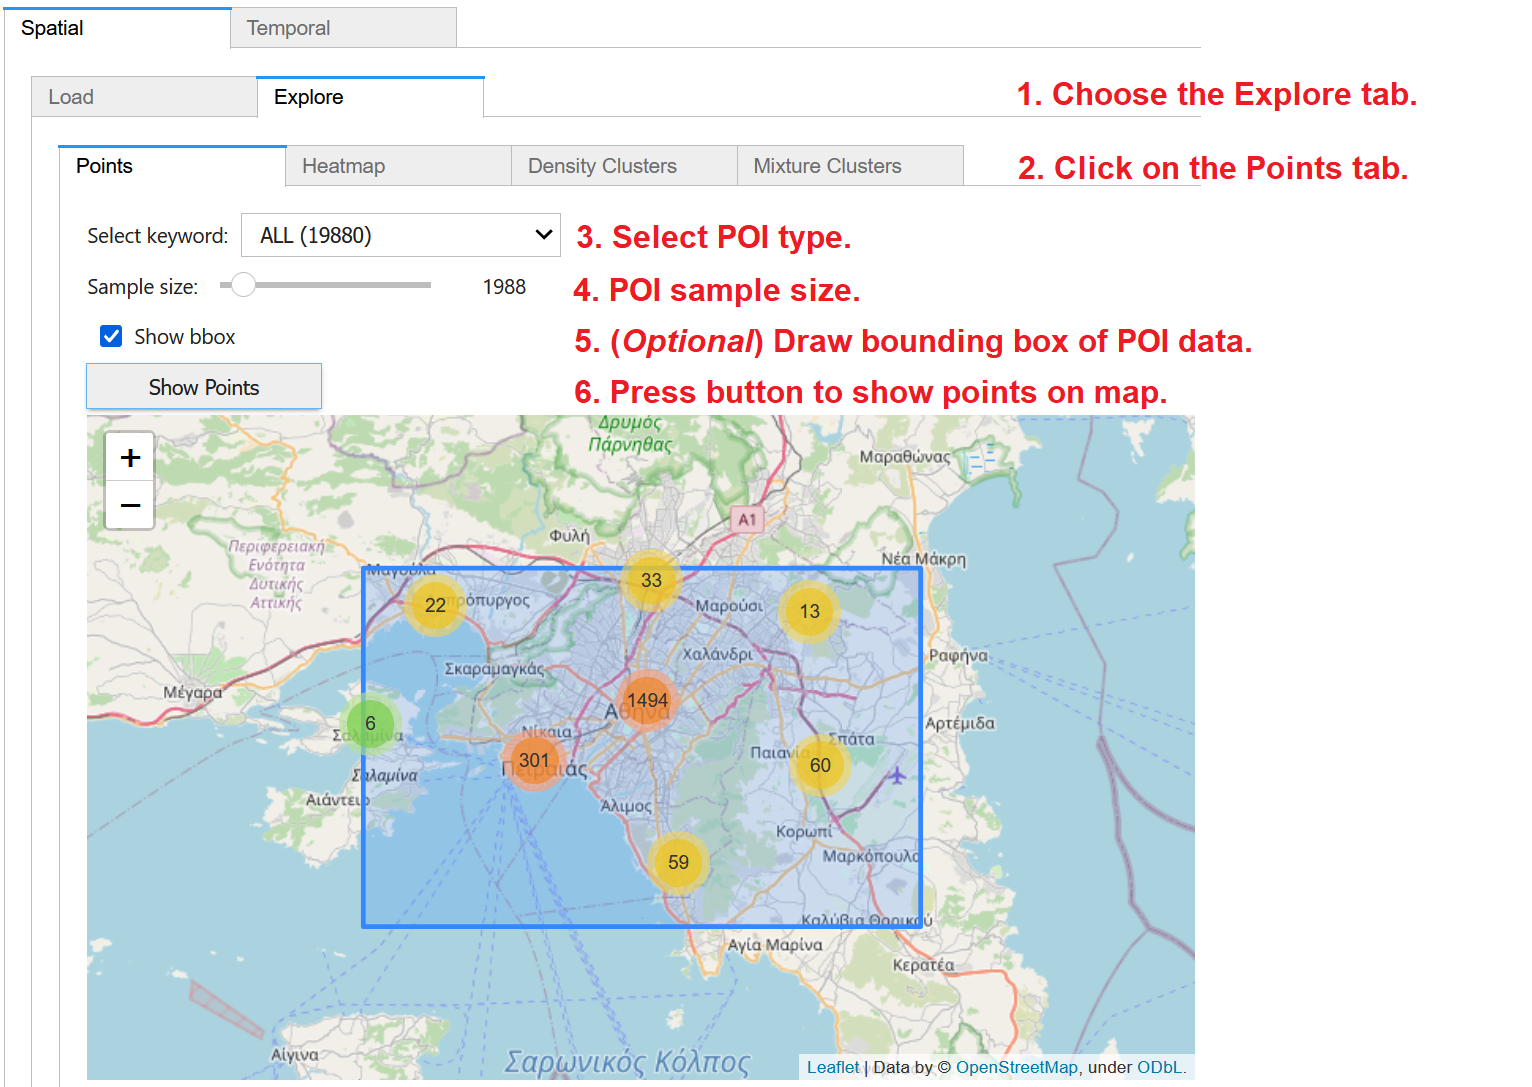
Task: Click the Άλιμος label on map
Action: pyautogui.click(x=625, y=806)
